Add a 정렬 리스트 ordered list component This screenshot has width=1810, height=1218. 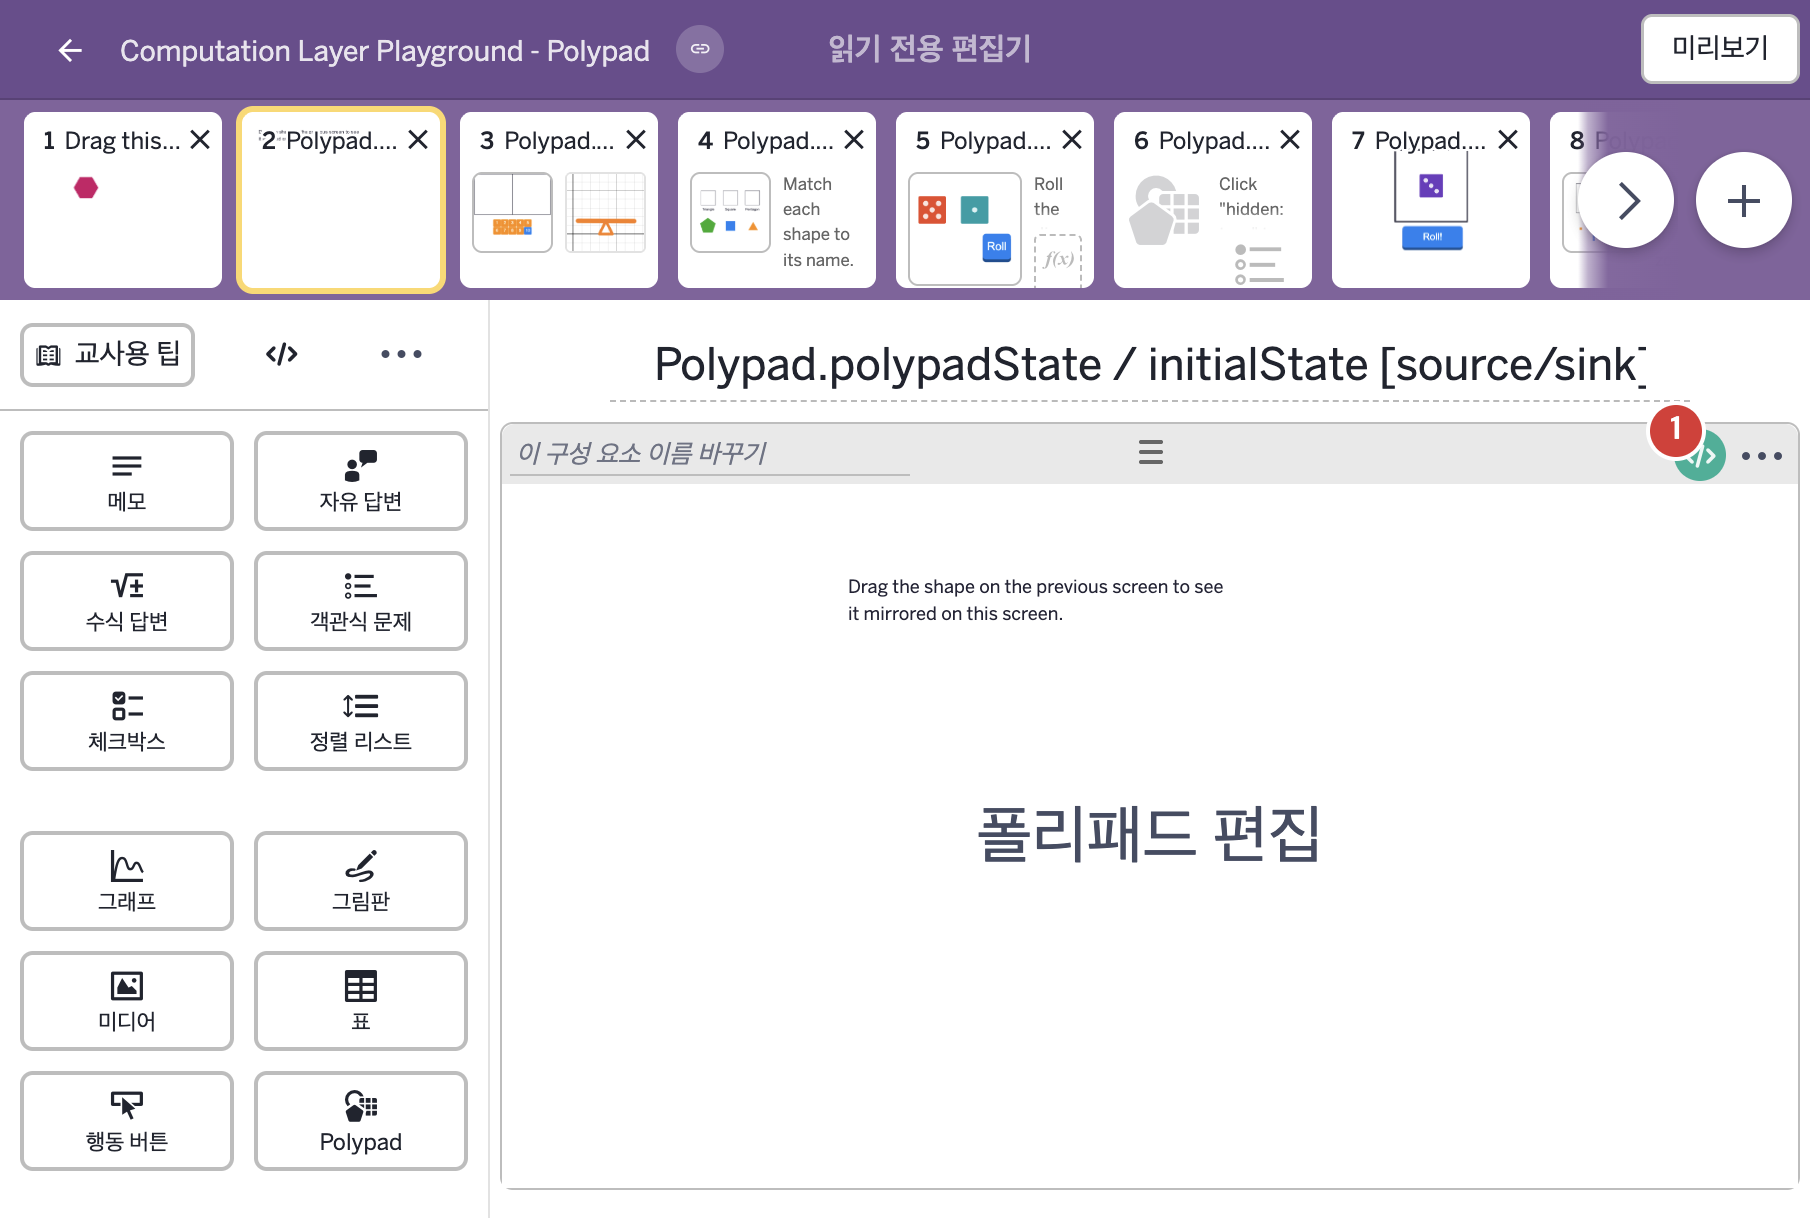pyautogui.click(x=361, y=721)
